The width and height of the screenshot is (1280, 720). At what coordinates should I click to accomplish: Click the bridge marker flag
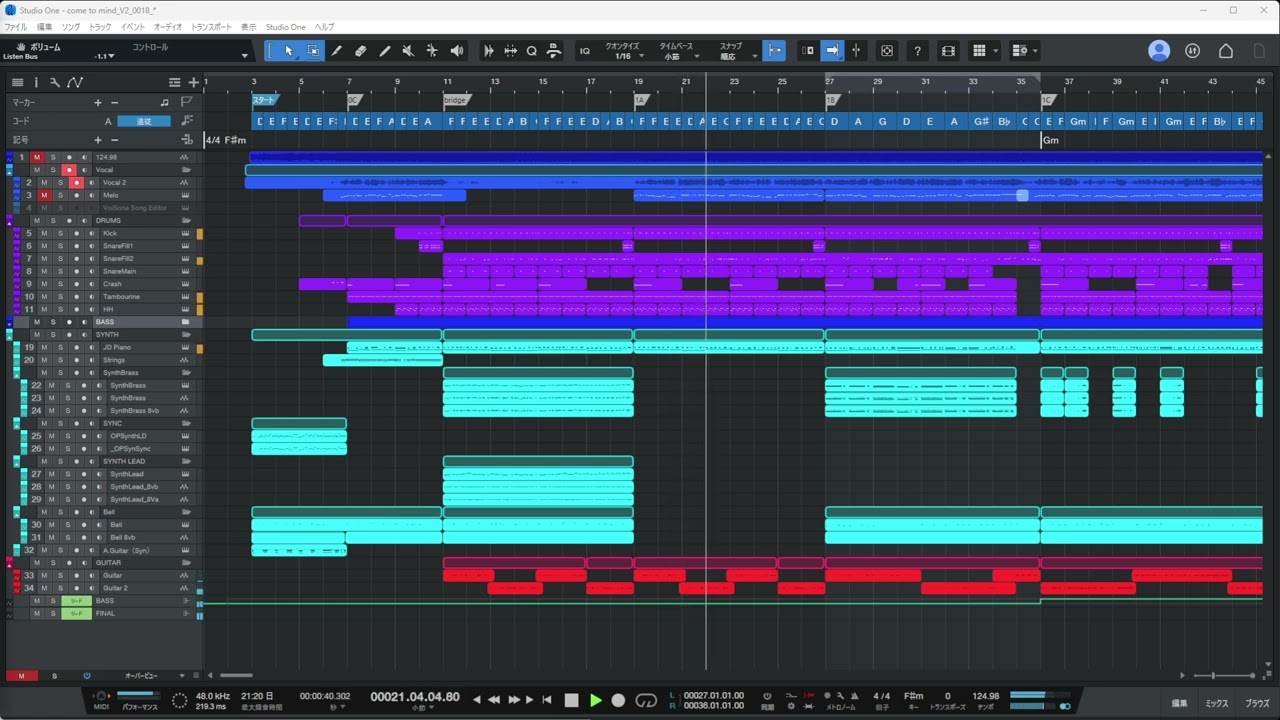click(456, 101)
